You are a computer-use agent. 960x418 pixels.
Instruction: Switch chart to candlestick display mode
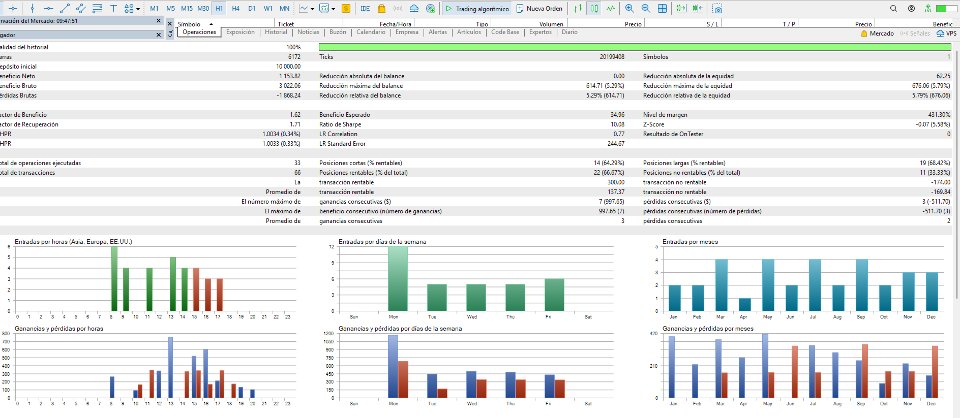point(594,9)
